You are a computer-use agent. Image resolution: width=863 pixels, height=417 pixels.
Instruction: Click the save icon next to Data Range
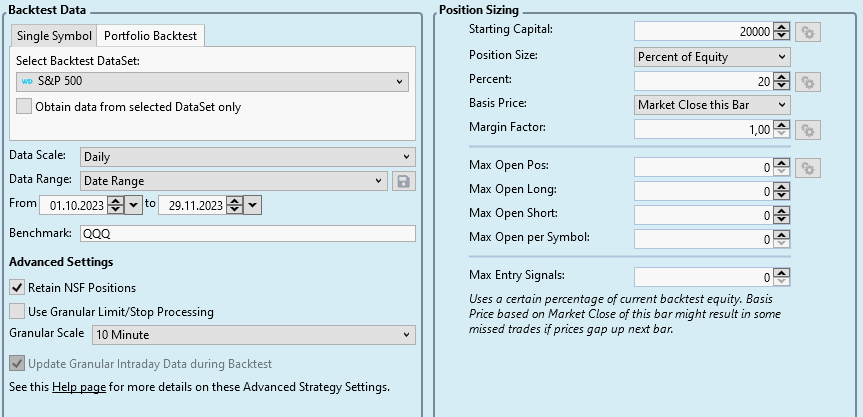404,181
